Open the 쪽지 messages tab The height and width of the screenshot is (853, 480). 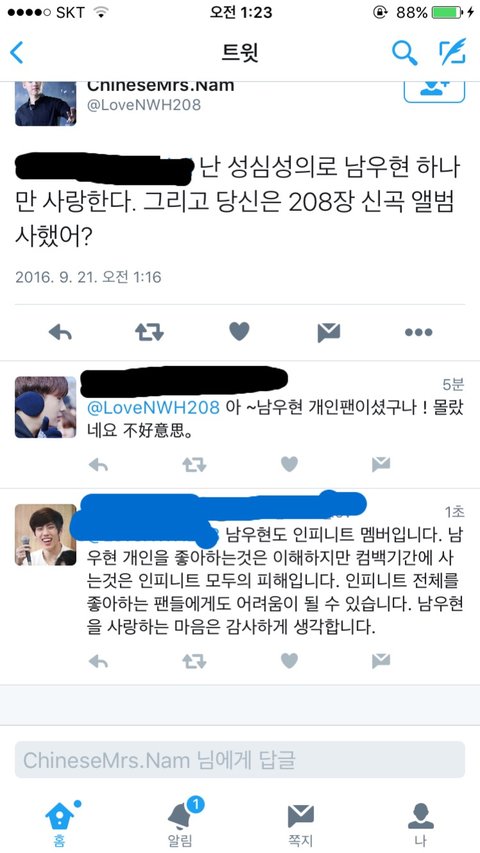point(300,824)
